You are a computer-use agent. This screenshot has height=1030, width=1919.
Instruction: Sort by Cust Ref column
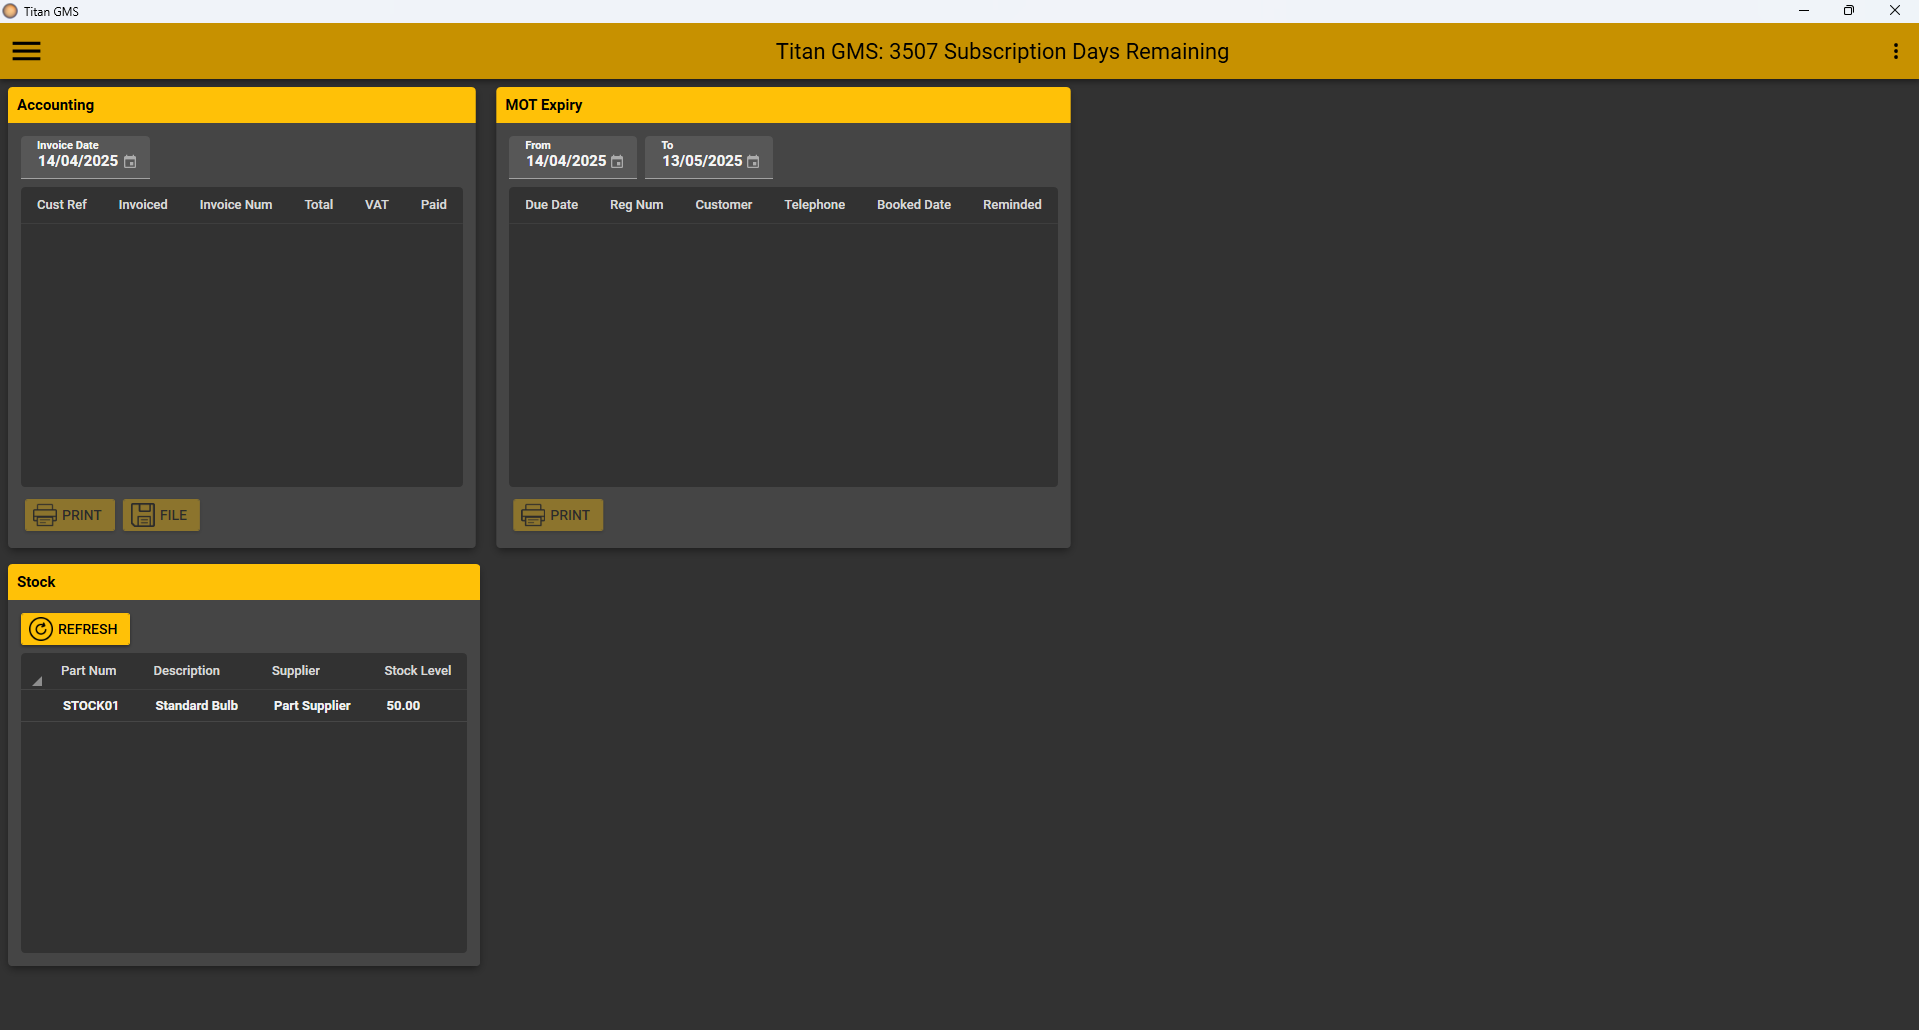click(x=62, y=205)
